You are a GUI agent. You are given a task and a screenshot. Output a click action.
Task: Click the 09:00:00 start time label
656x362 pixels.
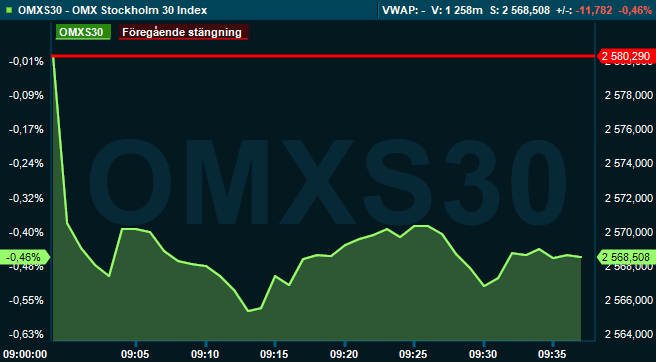24,354
